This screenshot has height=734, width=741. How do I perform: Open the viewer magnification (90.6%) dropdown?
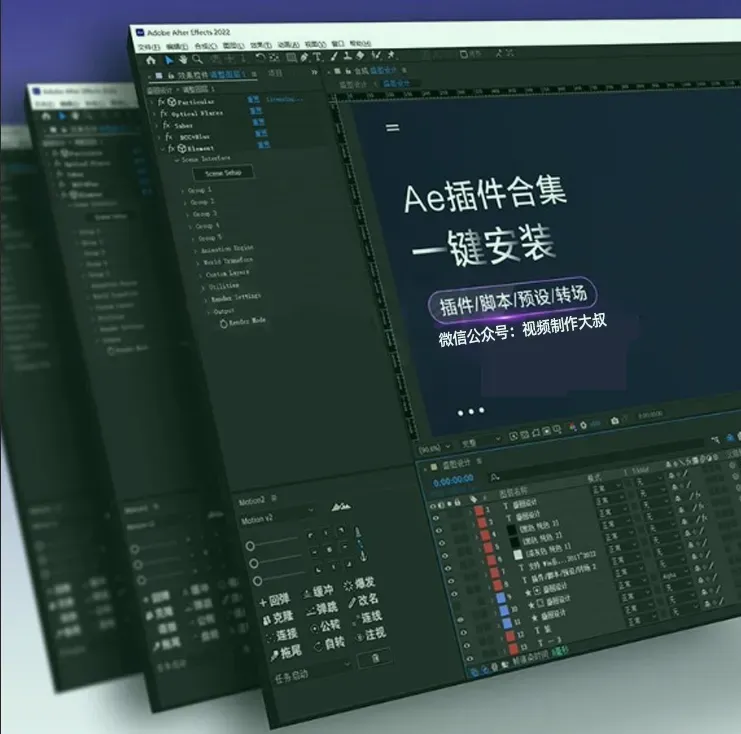click(x=435, y=447)
